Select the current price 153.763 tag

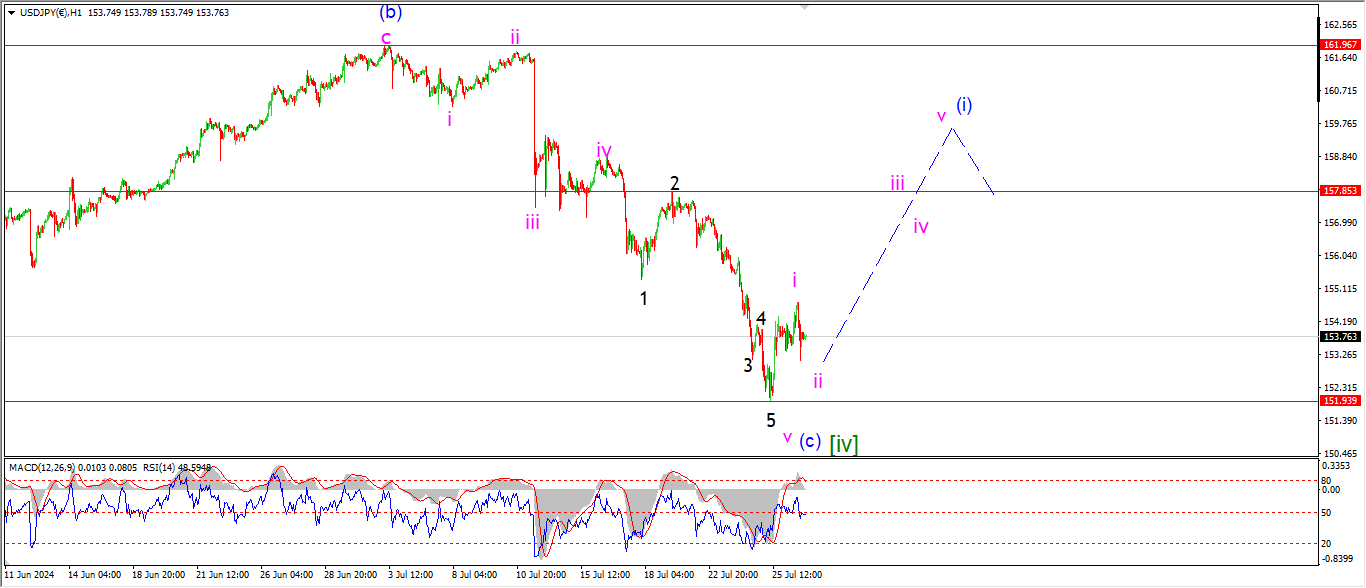pos(1338,337)
